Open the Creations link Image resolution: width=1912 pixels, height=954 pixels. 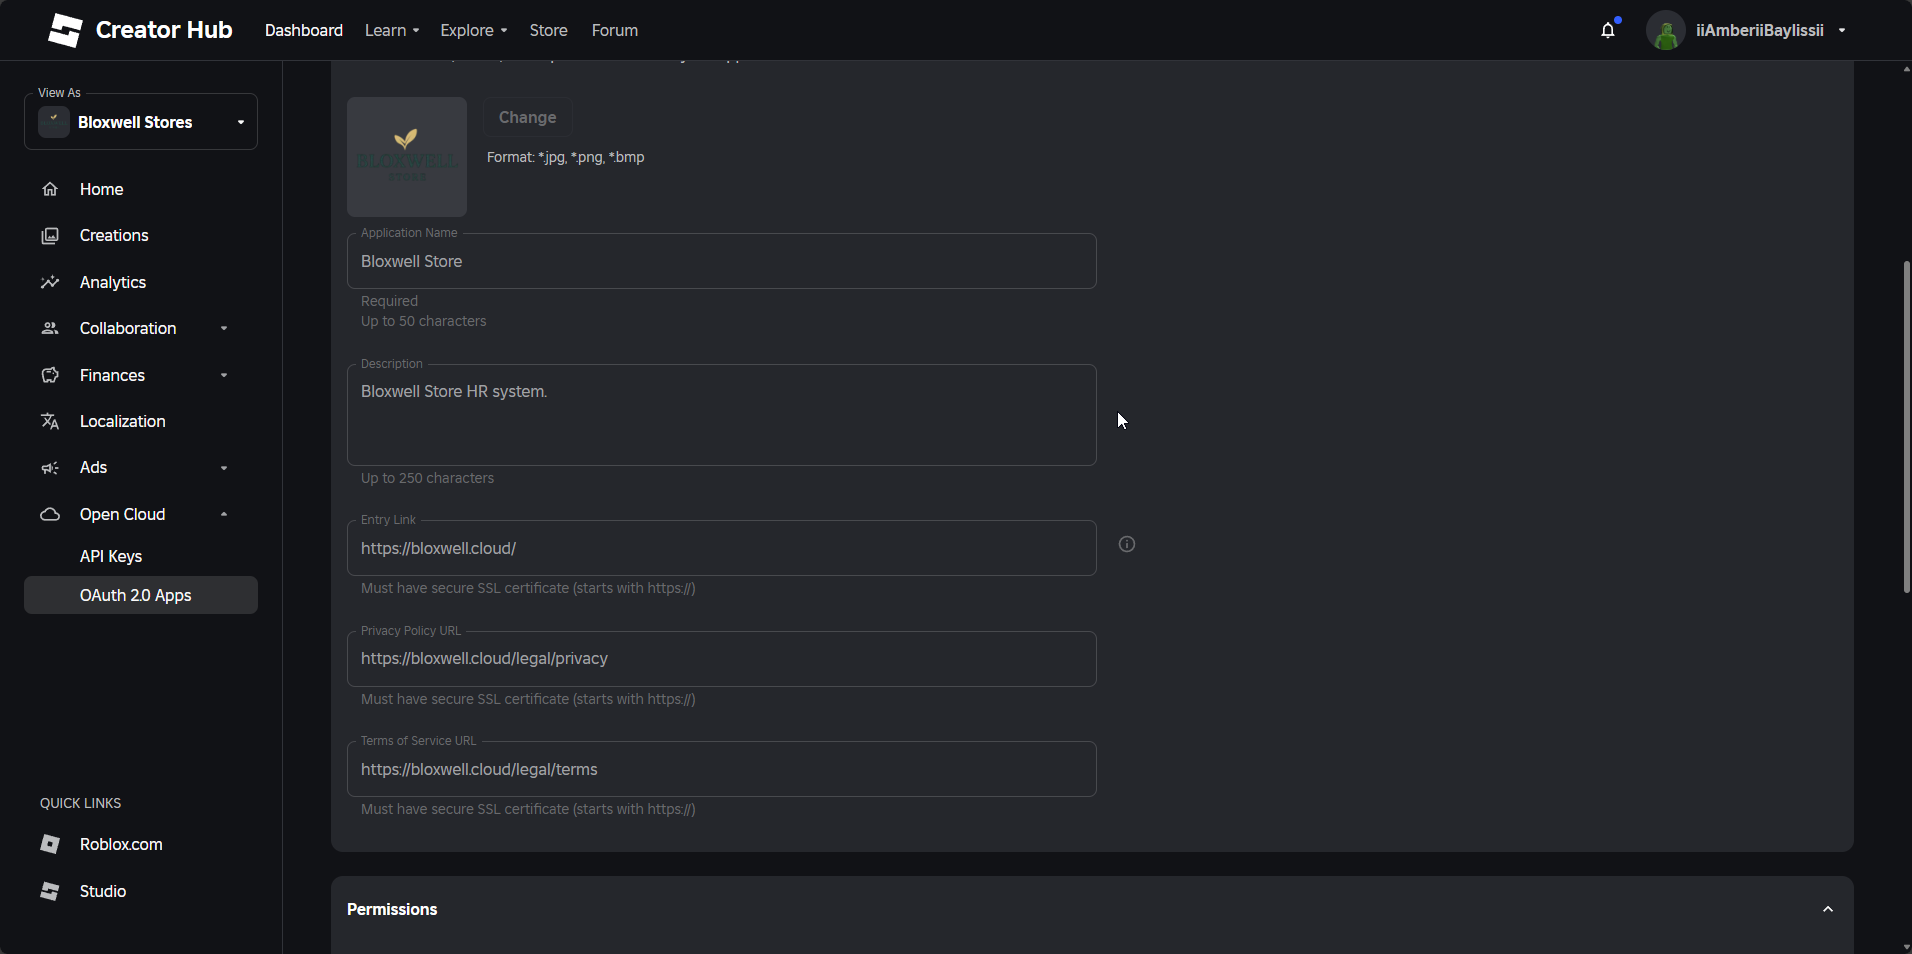pyautogui.click(x=114, y=236)
